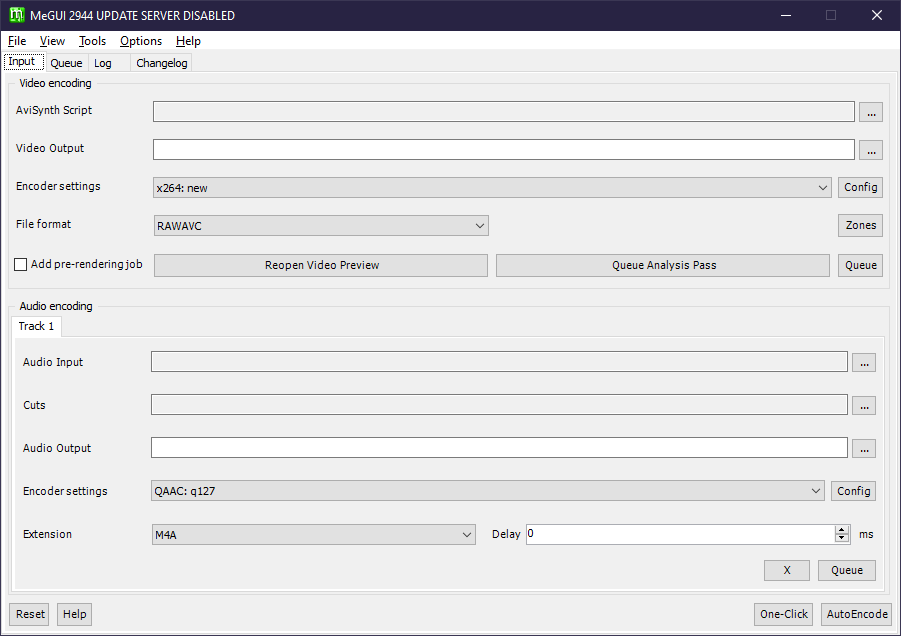Expand audio Encoder settings QAAC dropdown
Viewport: 901px width, 636px height.
point(488,491)
